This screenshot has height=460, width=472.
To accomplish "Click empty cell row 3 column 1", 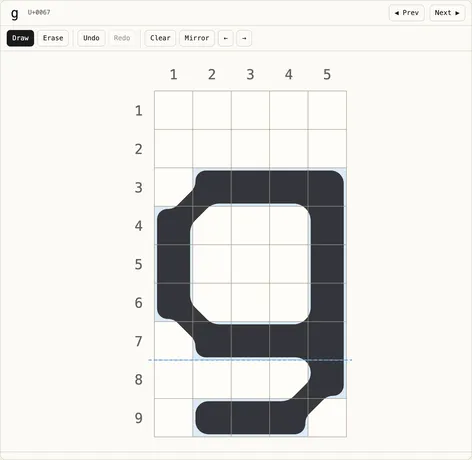I will tap(174, 187).
